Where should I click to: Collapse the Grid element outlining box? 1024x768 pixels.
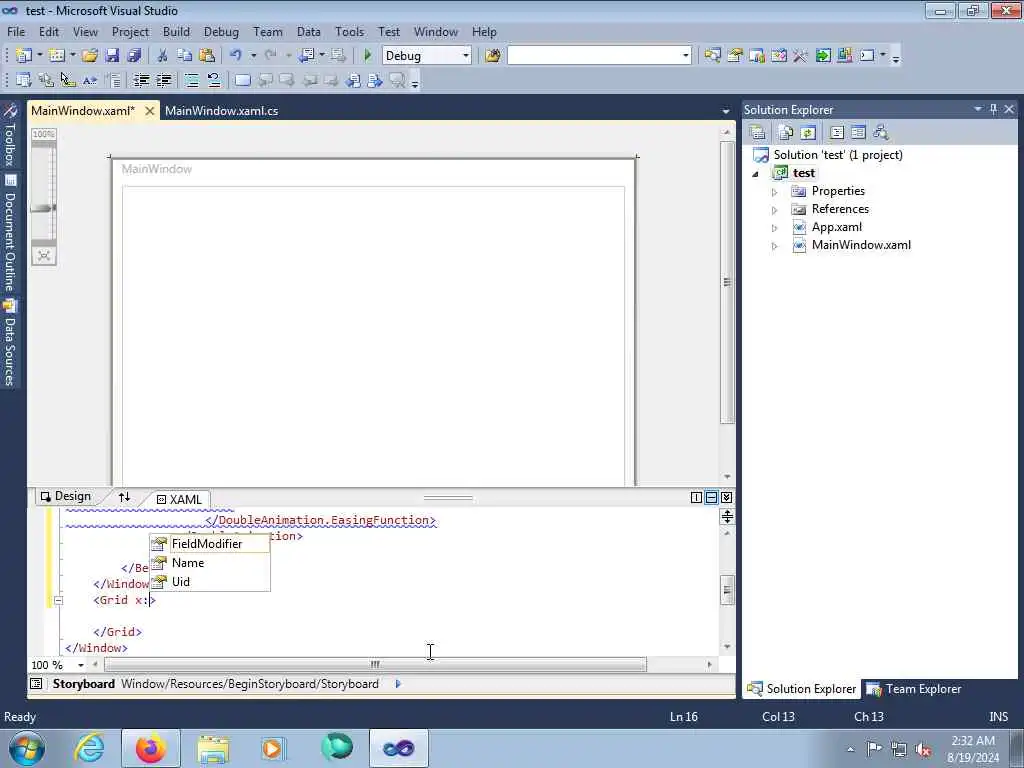coord(58,600)
